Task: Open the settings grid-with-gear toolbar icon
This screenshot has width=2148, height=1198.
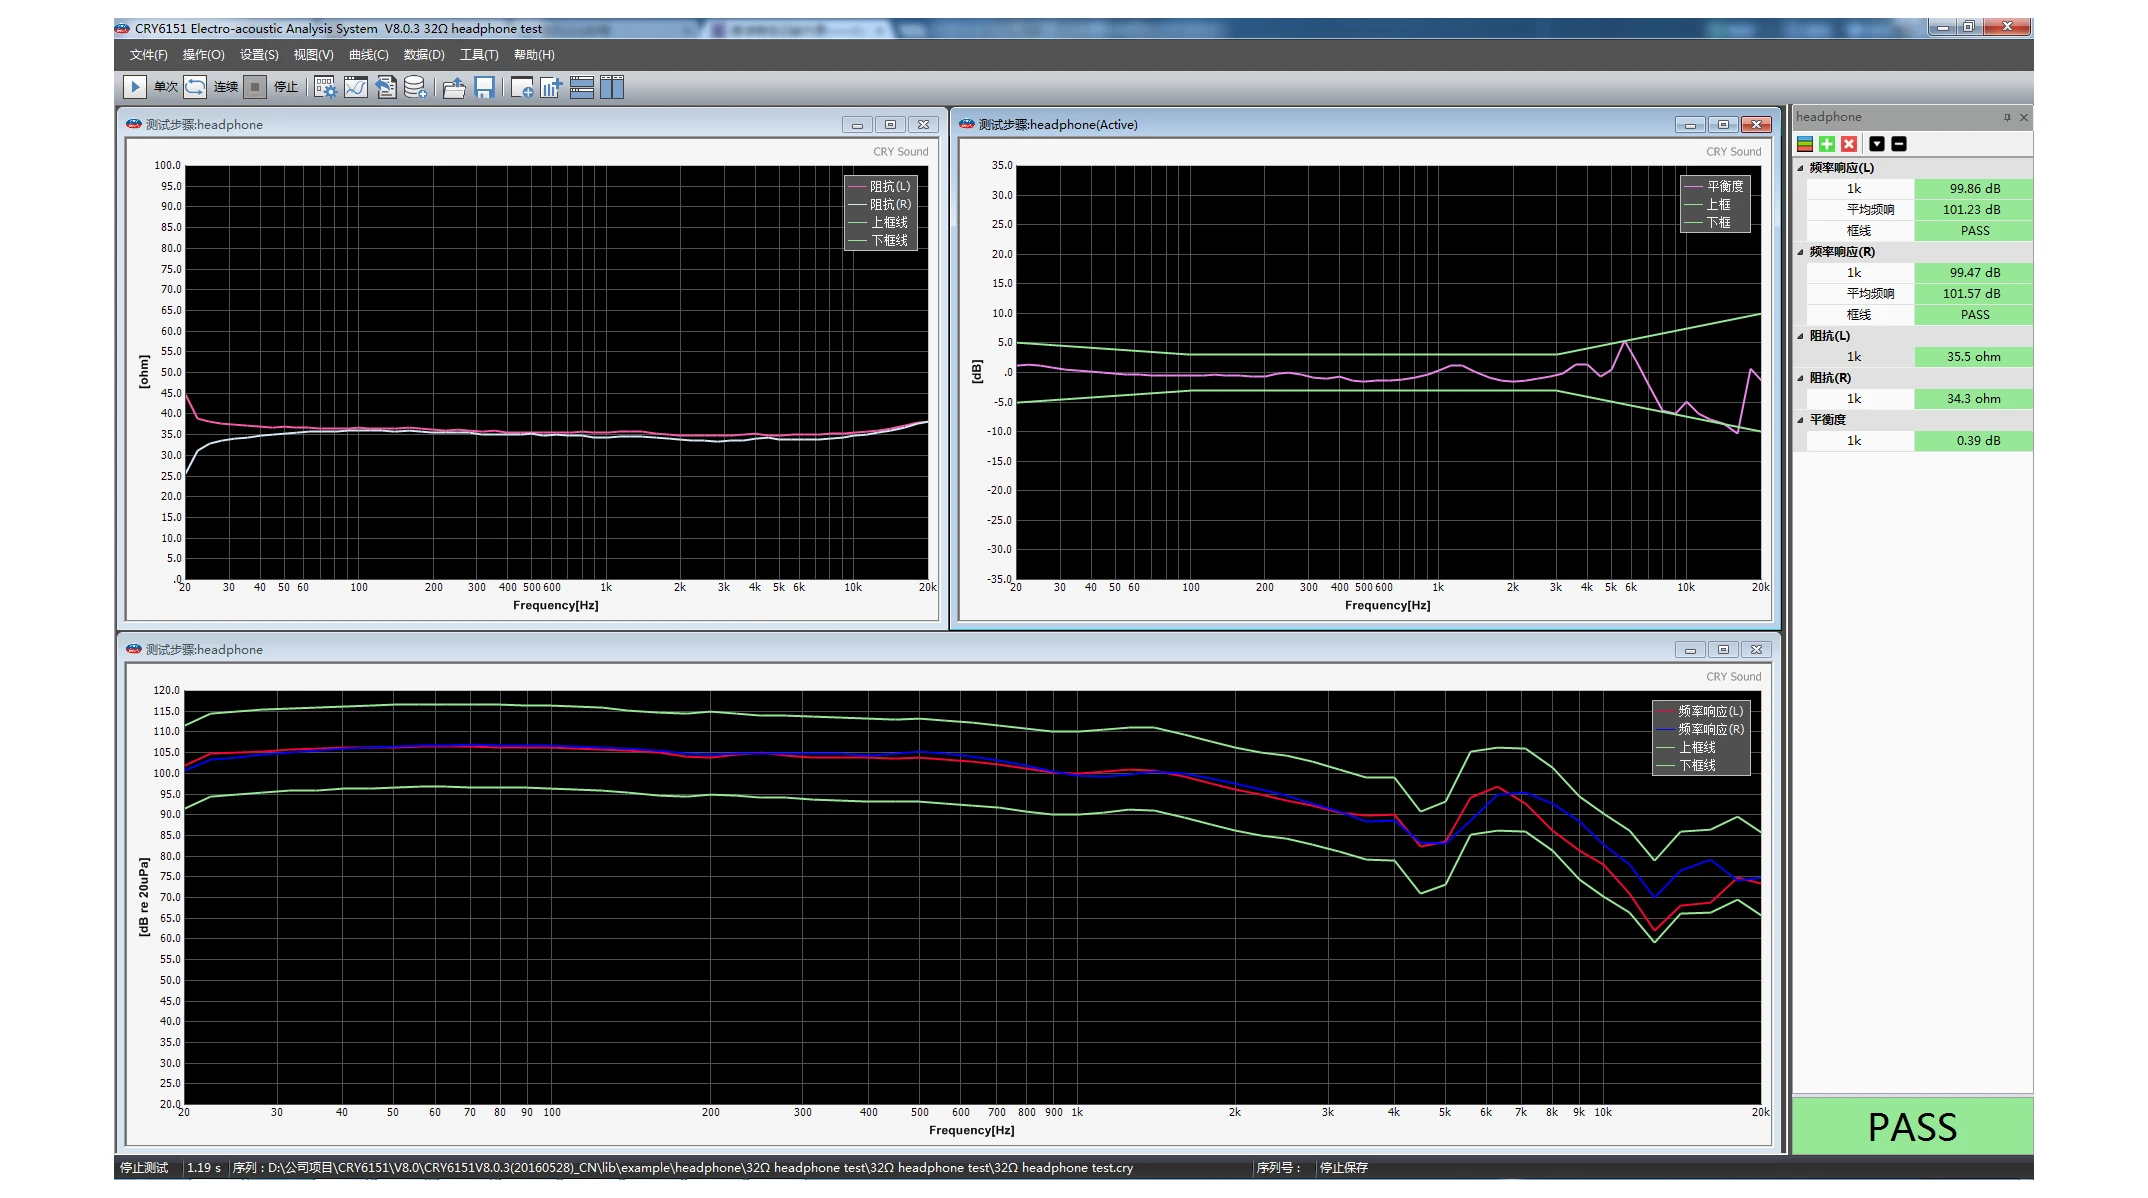Action: click(325, 87)
